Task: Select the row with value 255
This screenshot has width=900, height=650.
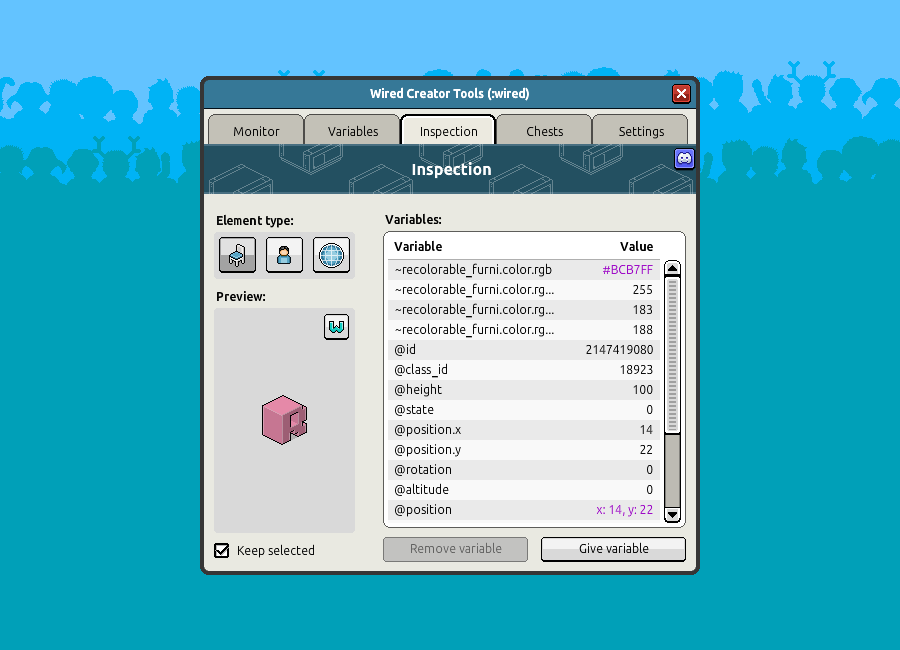Action: [x=523, y=289]
